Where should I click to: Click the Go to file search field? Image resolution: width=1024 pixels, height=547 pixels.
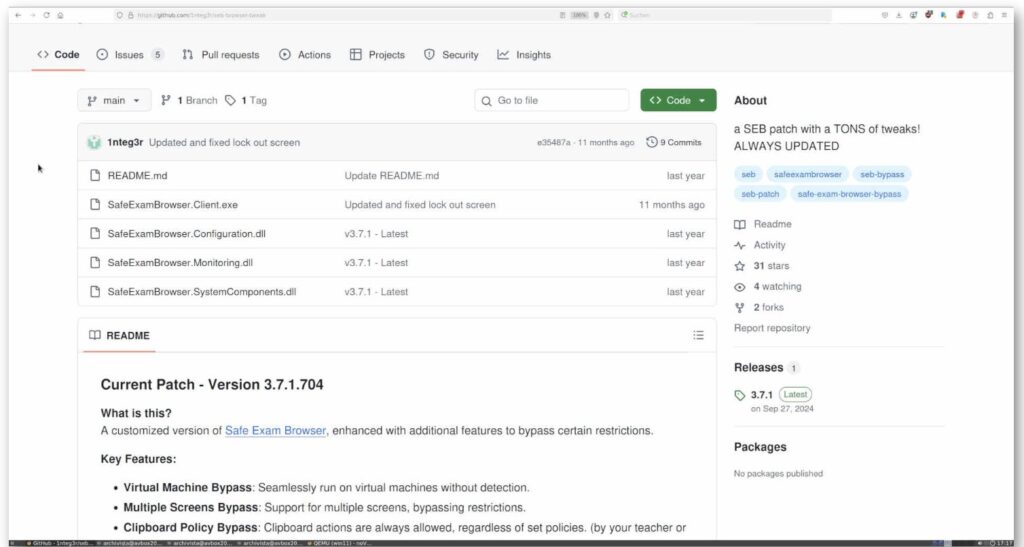[x=552, y=101]
